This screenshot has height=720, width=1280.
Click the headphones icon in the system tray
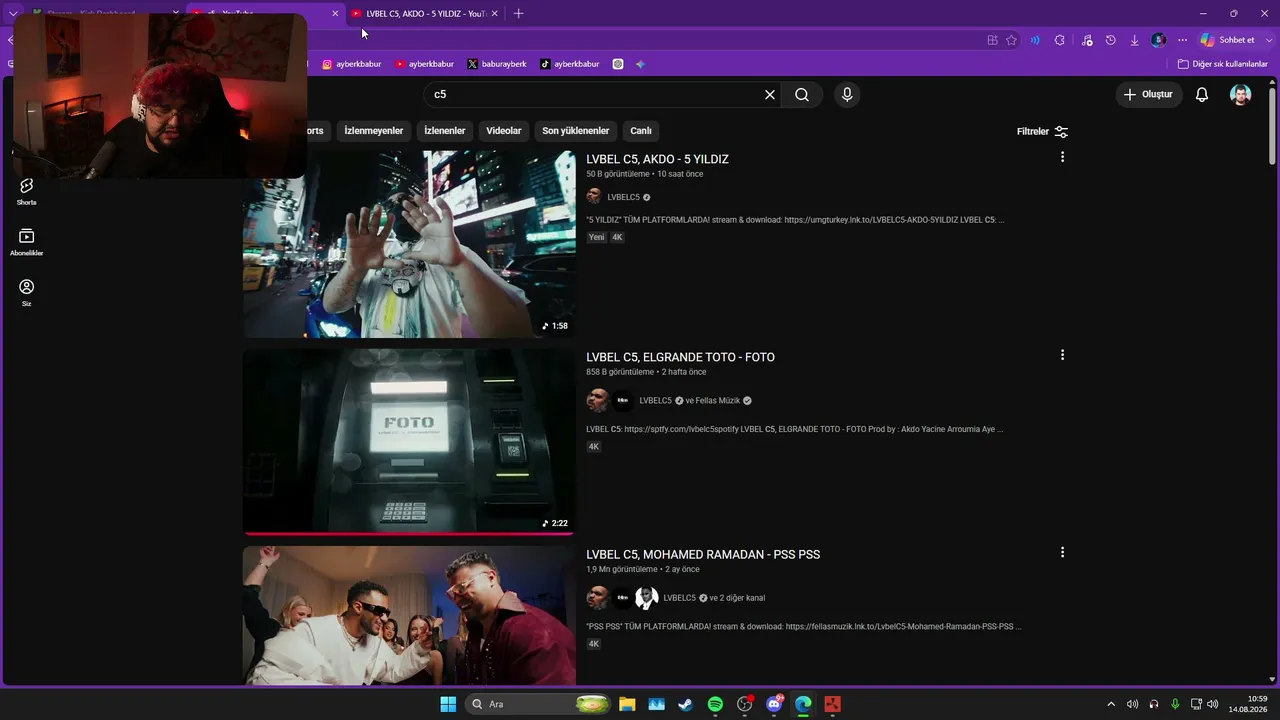pyautogui.click(x=1154, y=704)
